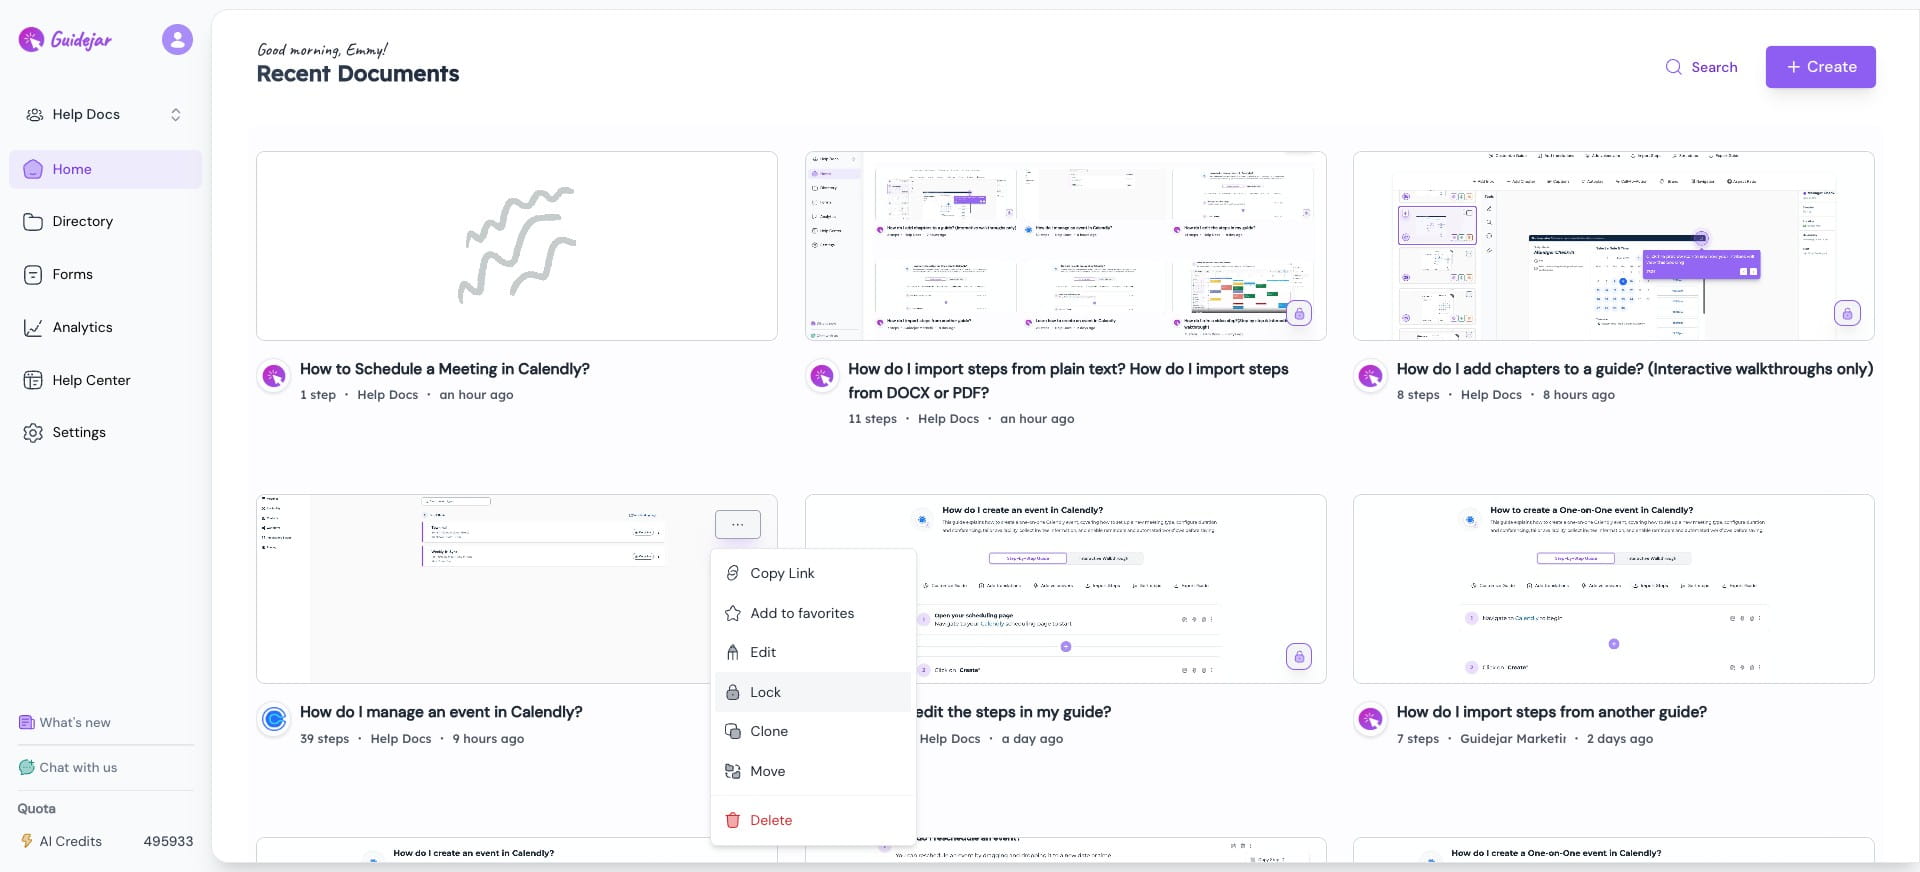Click the favorites star icon
1920x872 pixels.
click(x=733, y=613)
